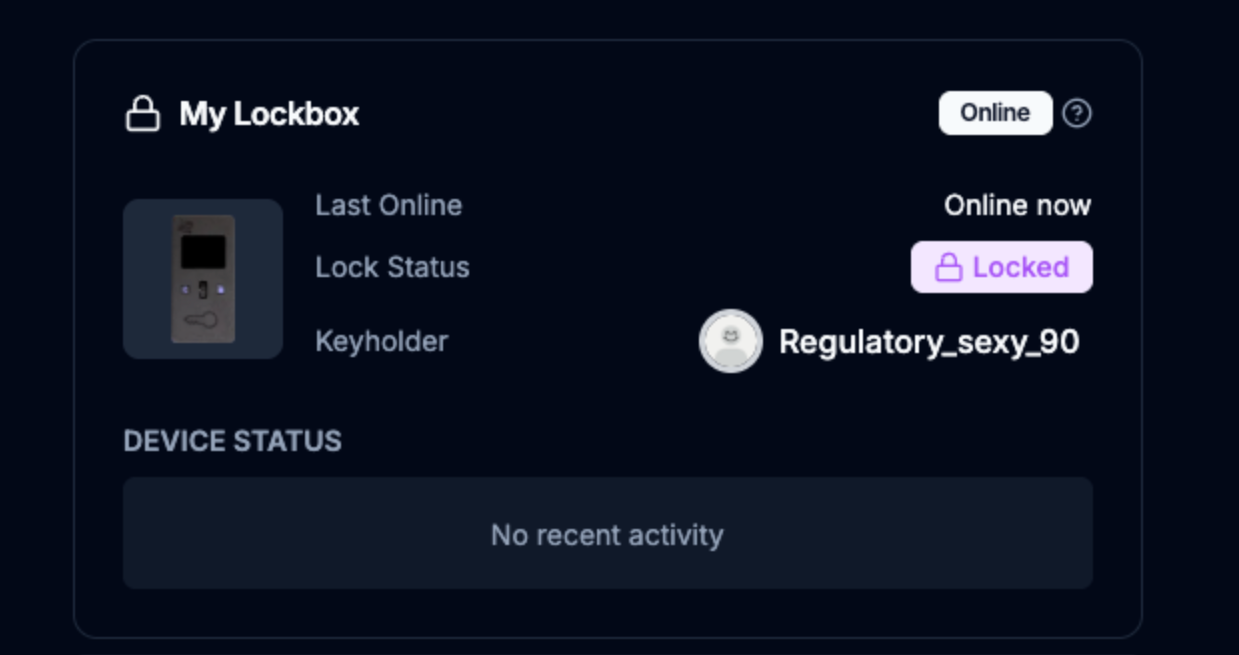This screenshot has width=1239, height=655.
Task: Click the No recent activity panel
Action: [x=607, y=534]
